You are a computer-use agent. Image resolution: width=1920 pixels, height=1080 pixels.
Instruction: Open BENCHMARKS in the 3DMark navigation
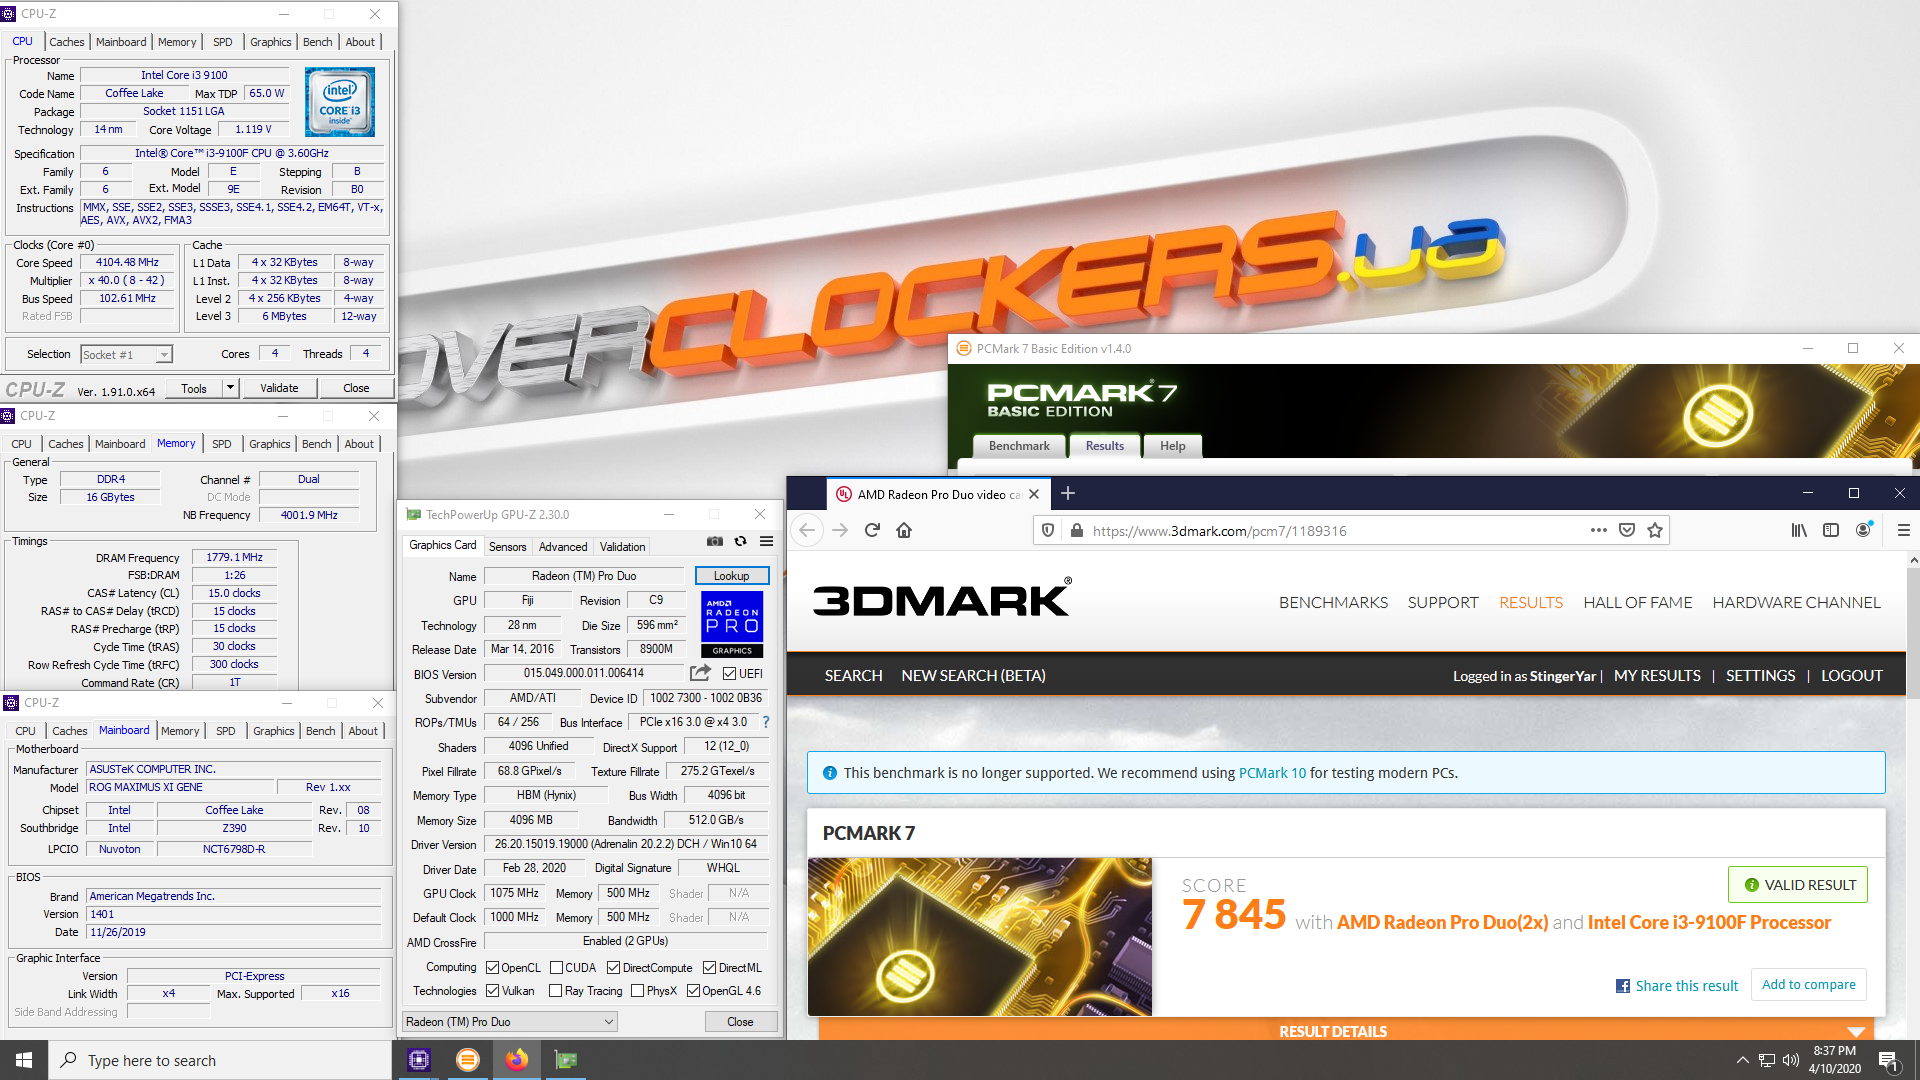(x=1333, y=602)
